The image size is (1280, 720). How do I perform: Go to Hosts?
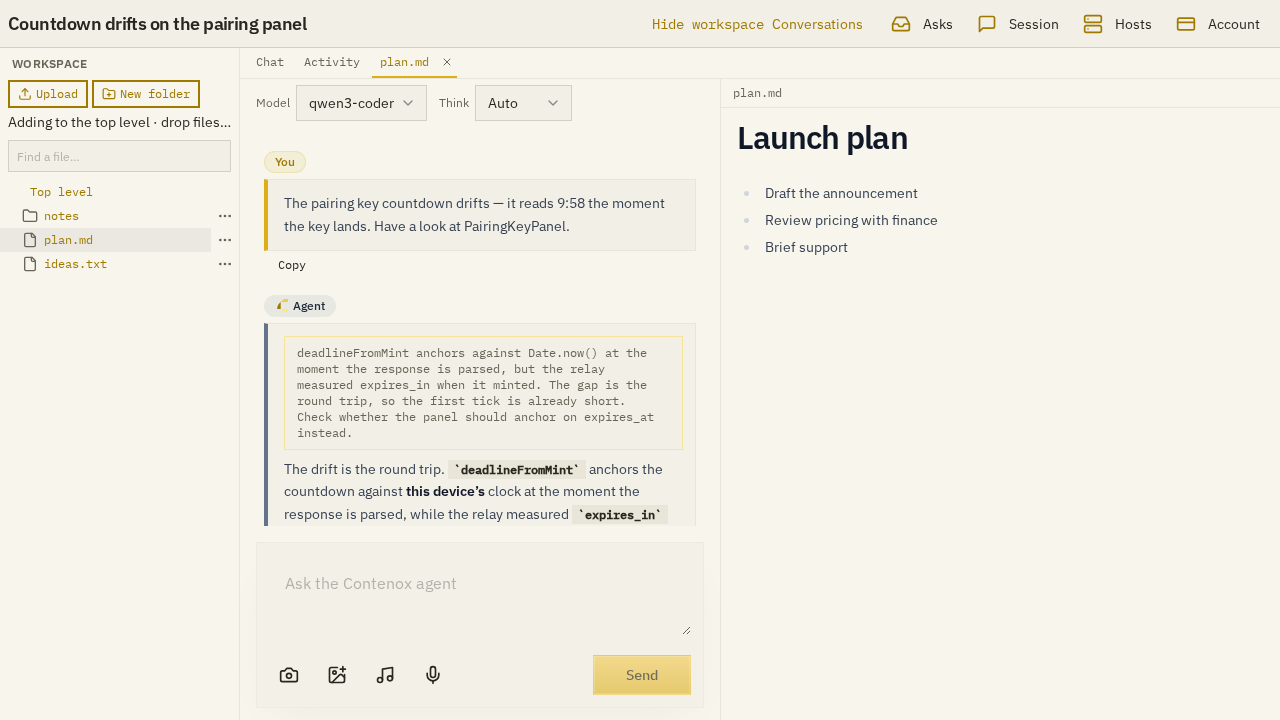click(1117, 24)
